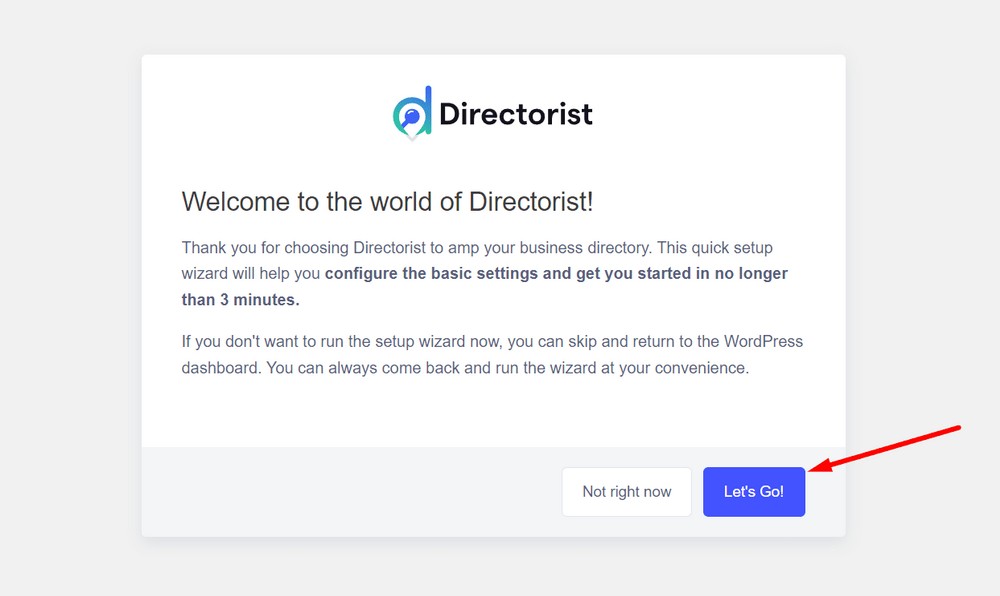Click the Directorist logo icon
Image resolution: width=1000 pixels, height=596 pixels.
412,113
